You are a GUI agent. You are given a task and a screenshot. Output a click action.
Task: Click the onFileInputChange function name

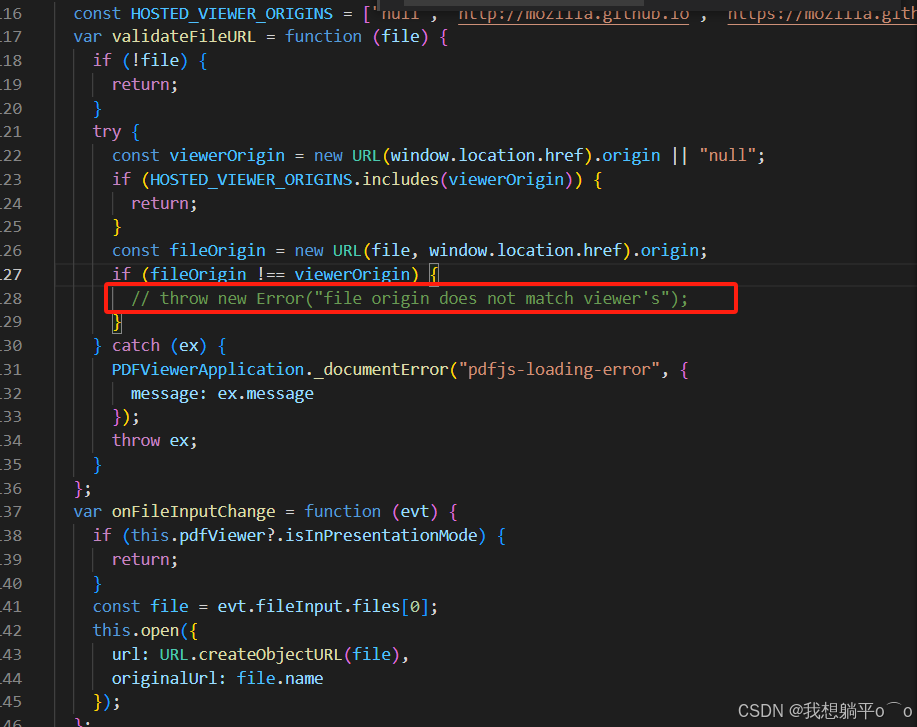[193, 511]
